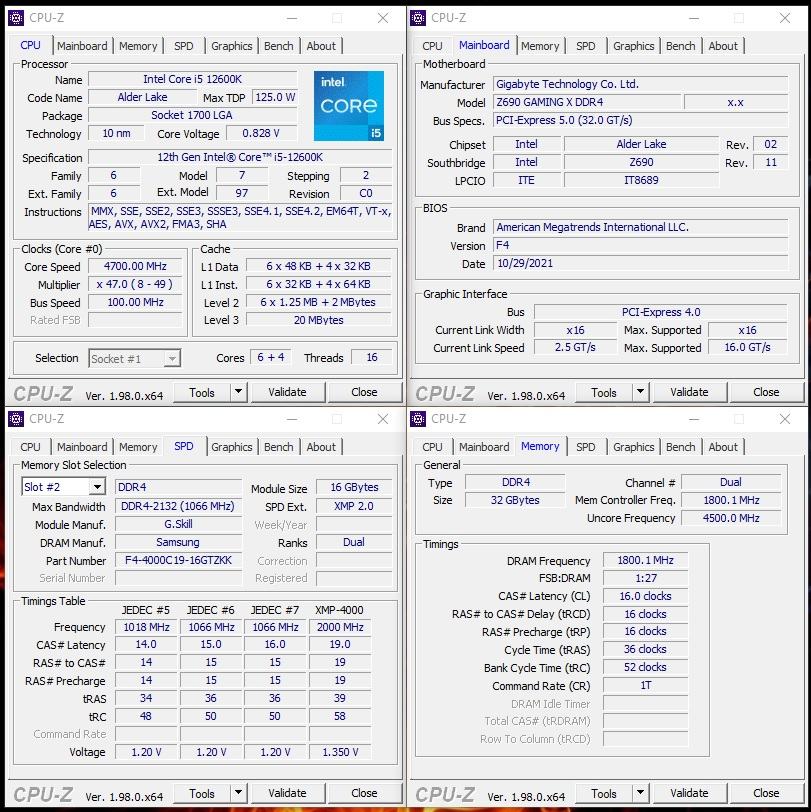811x812 pixels.
Task: Select CPU tab in the SPD window
Action: (31, 446)
